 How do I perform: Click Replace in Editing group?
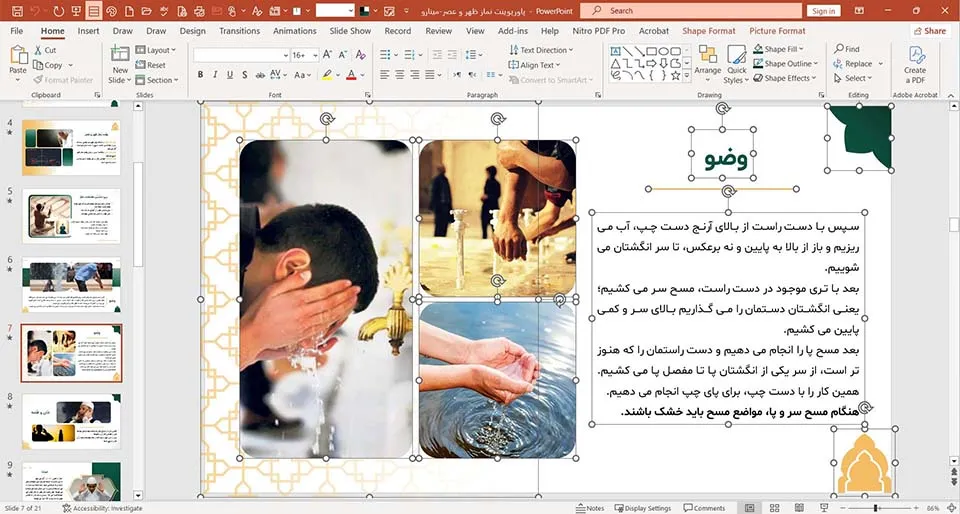coord(852,64)
